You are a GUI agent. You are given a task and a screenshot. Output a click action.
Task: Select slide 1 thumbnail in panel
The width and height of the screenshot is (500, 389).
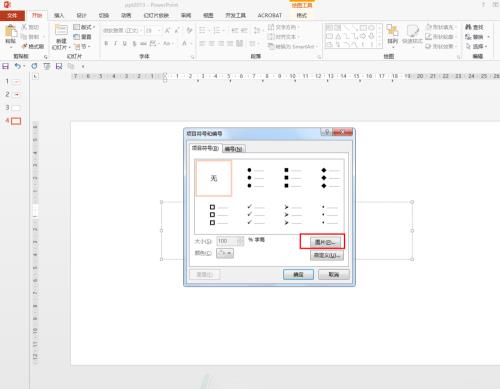[x=16, y=81]
